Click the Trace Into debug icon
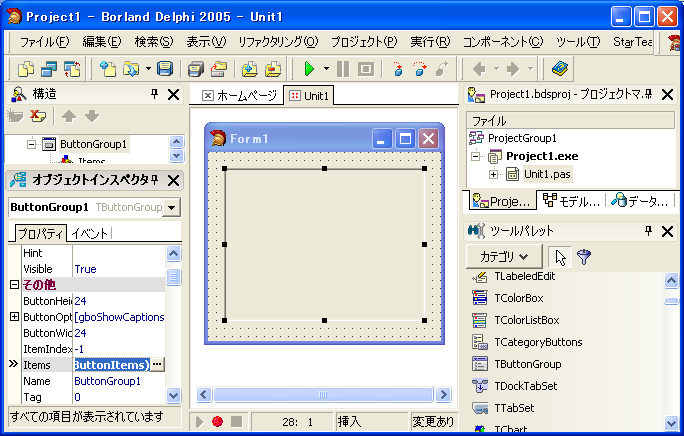The width and height of the screenshot is (684, 436). [x=397, y=69]
